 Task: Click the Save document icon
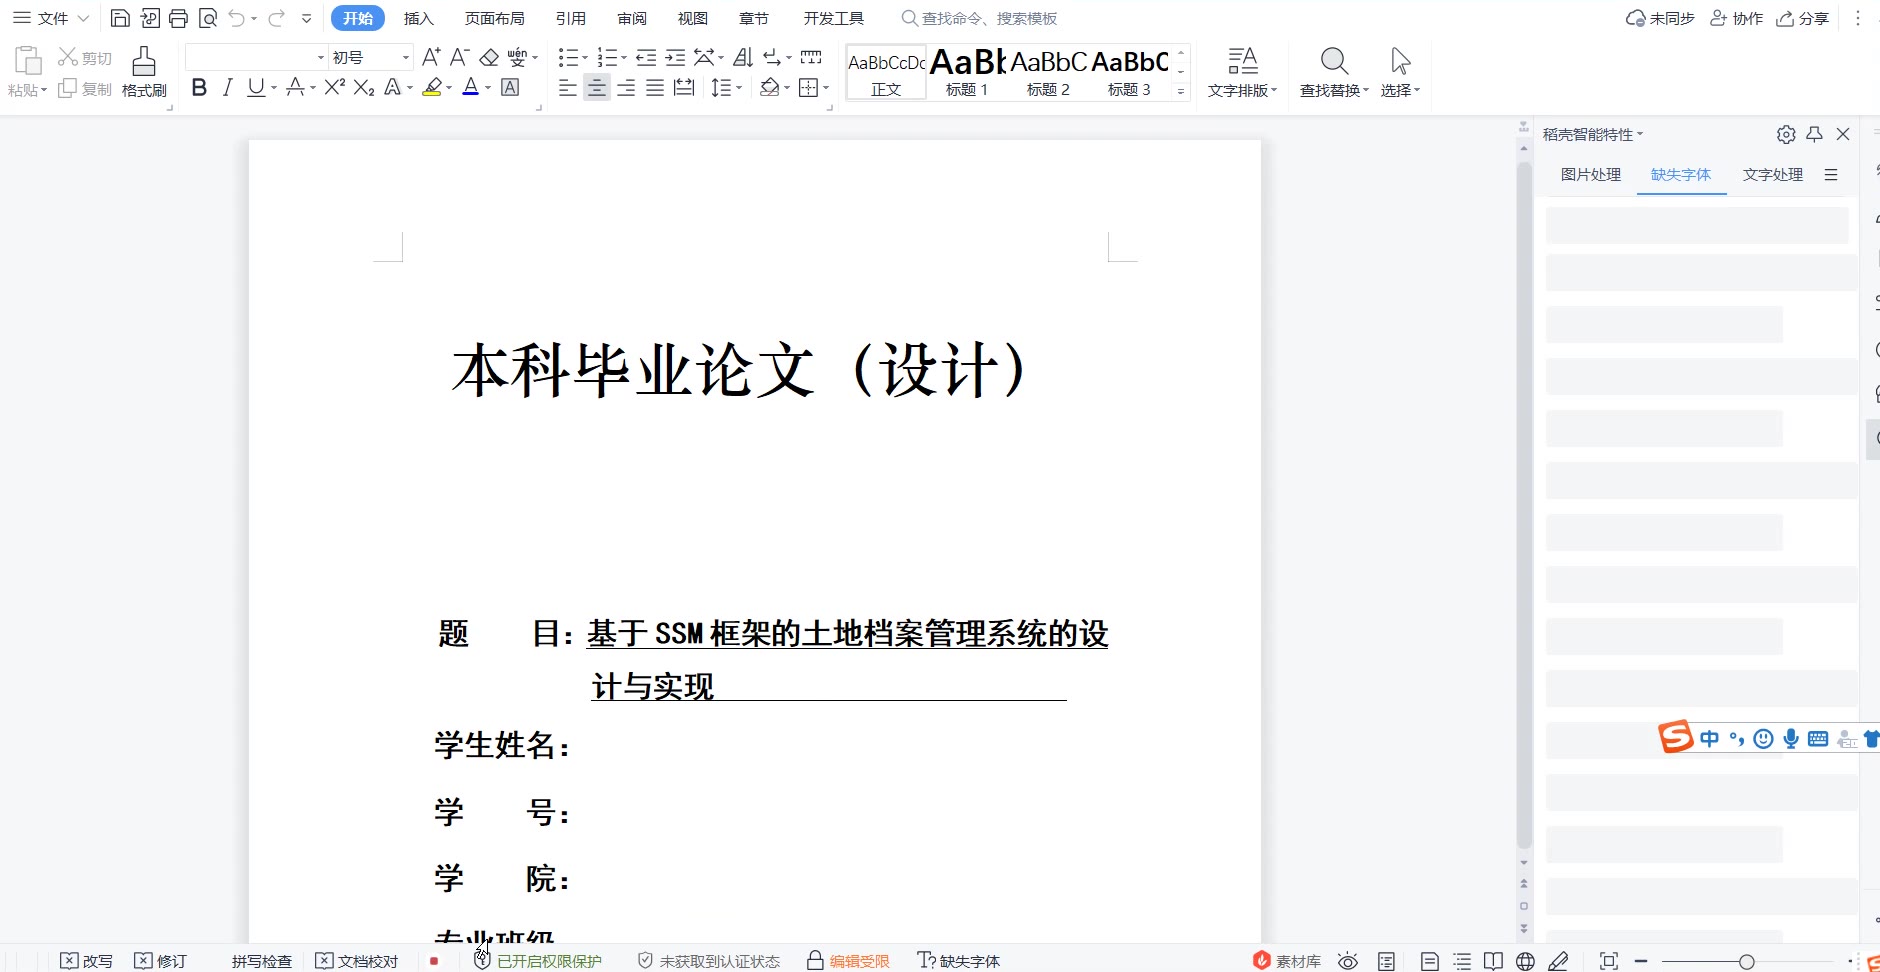click(120, 18)
